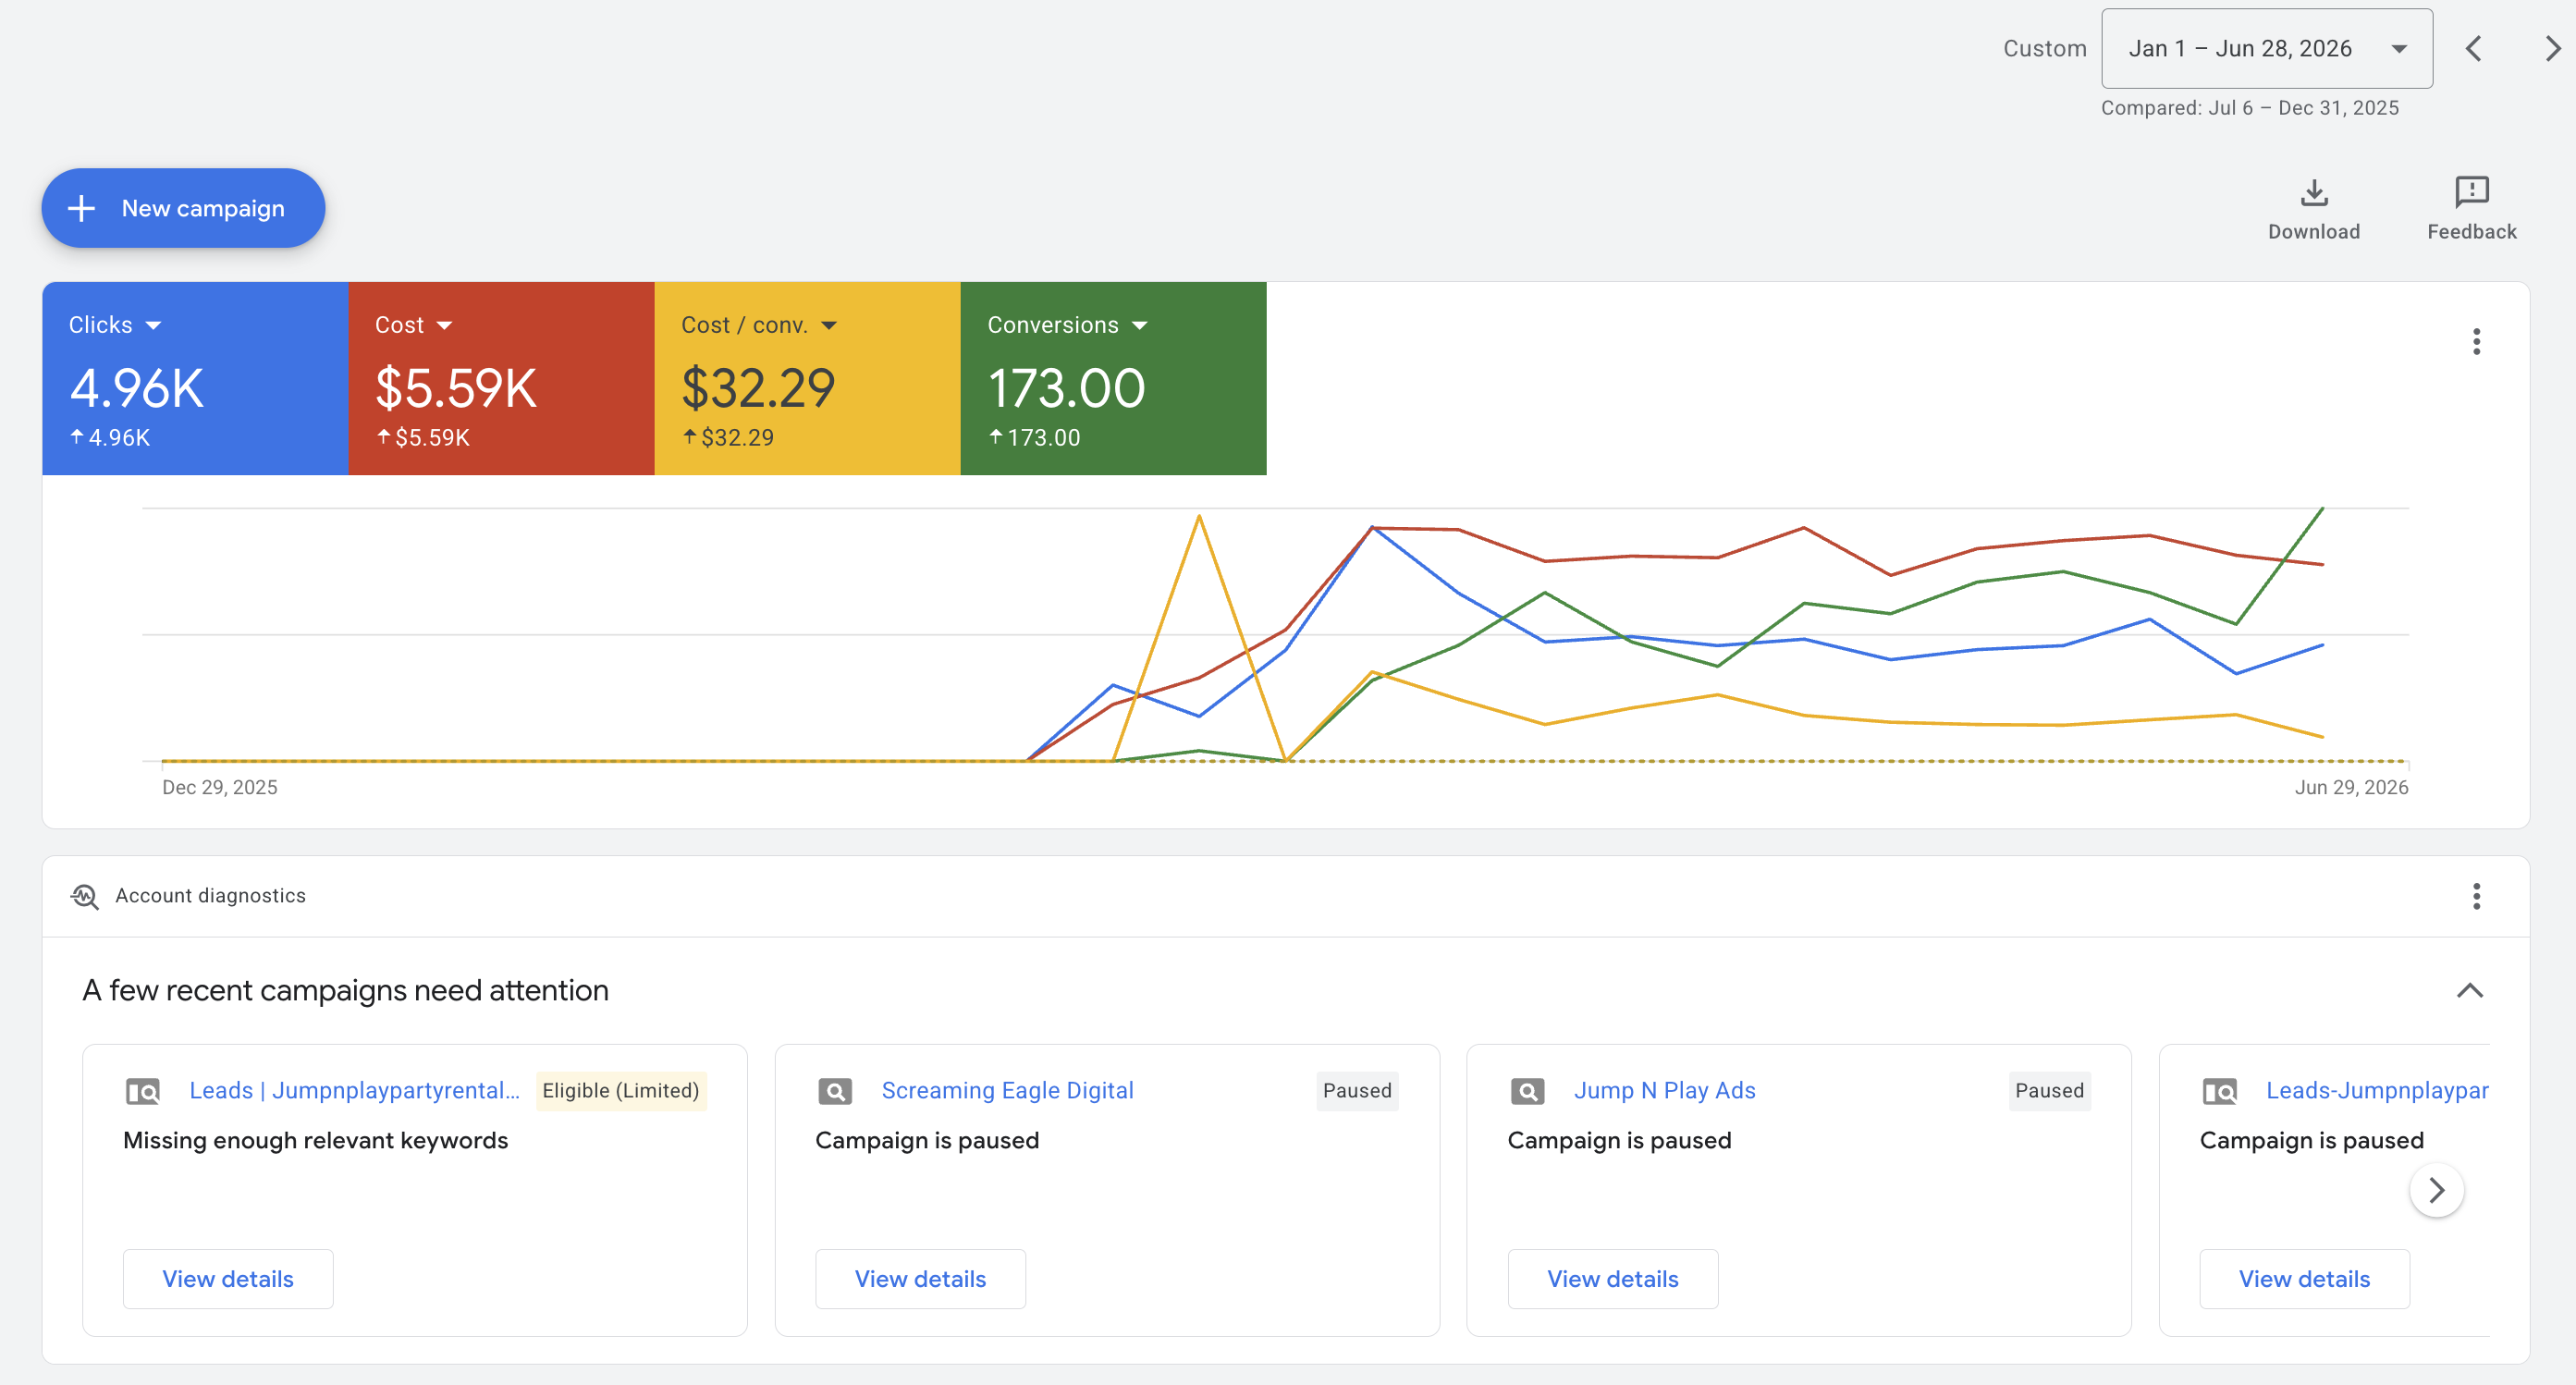This screenshot has height=1385, width=2576.
Task: Open the chart card three-dot menu
Action: coord(2476,342)
